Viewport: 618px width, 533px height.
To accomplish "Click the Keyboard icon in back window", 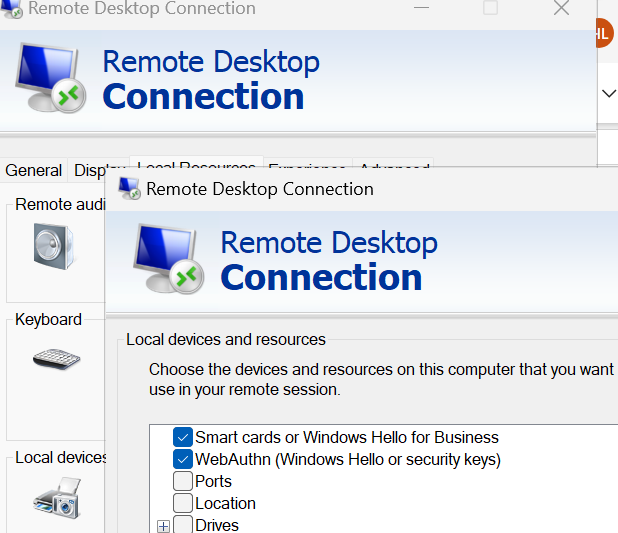I will point(56,359).
